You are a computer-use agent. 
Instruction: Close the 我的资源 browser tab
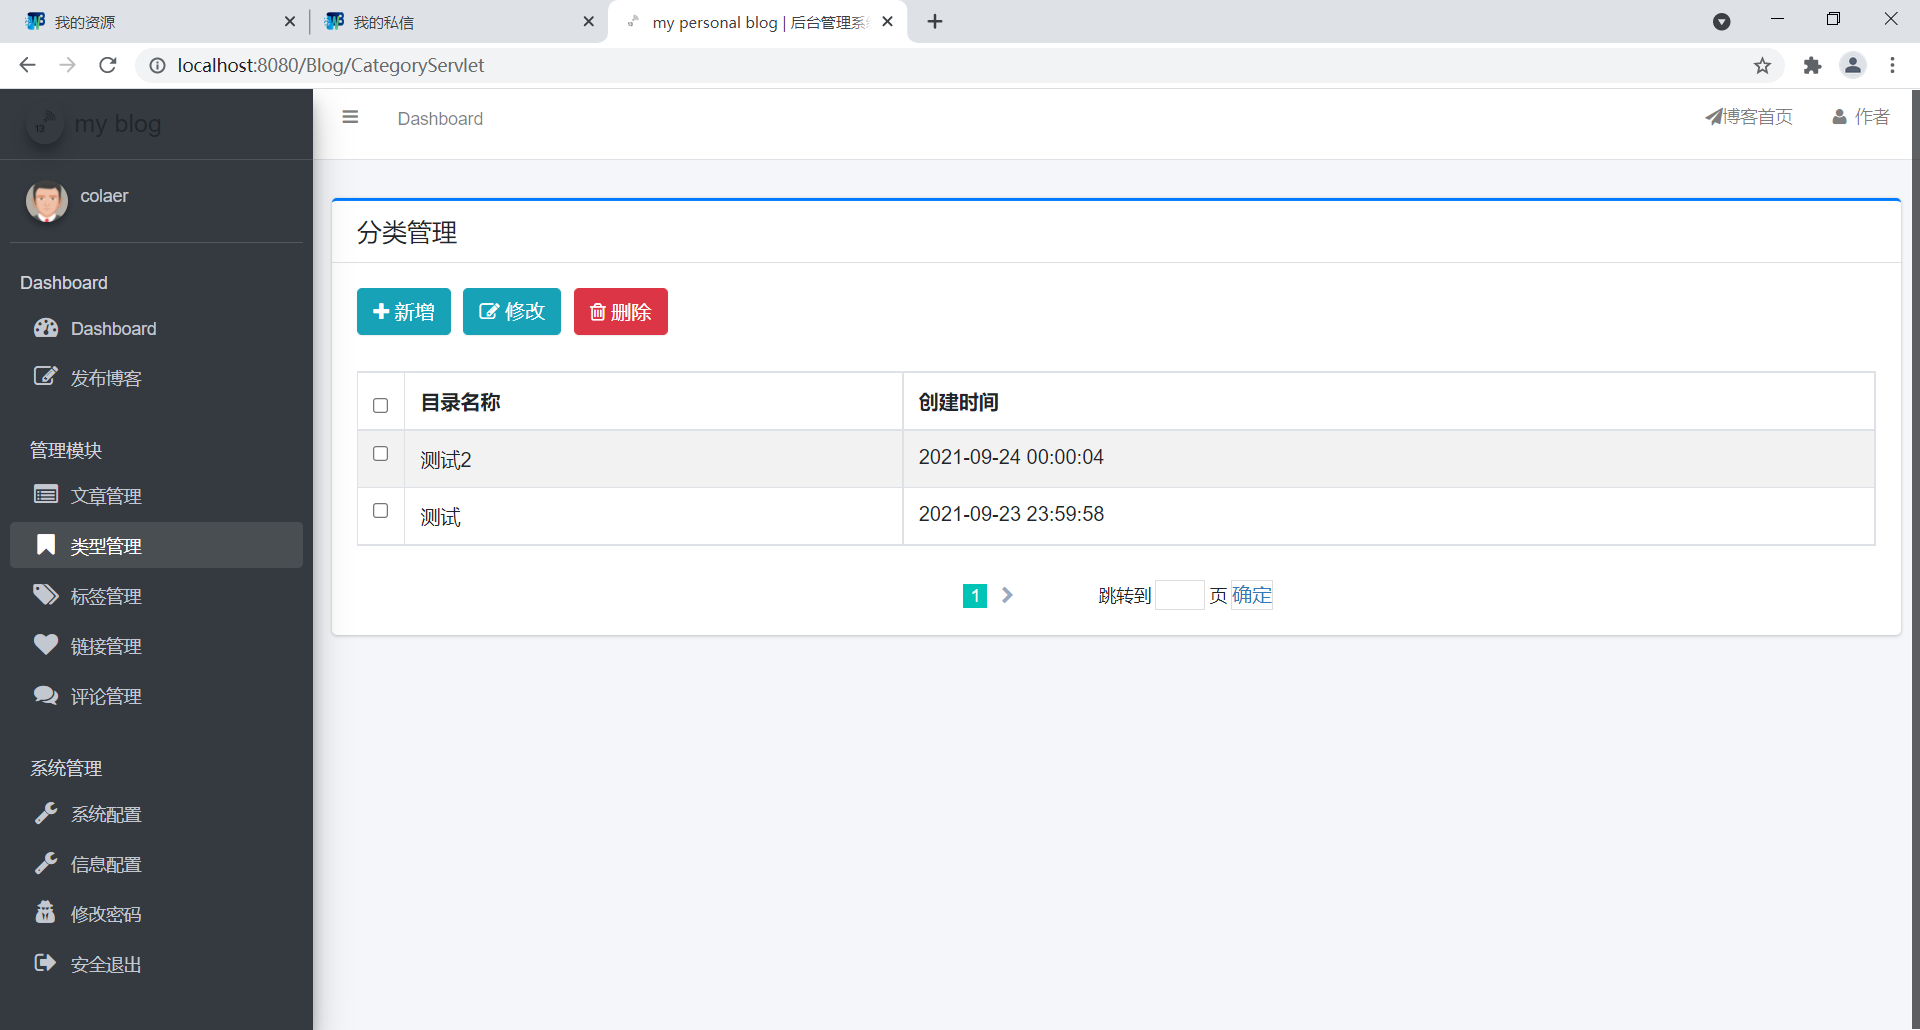[290, 21]
